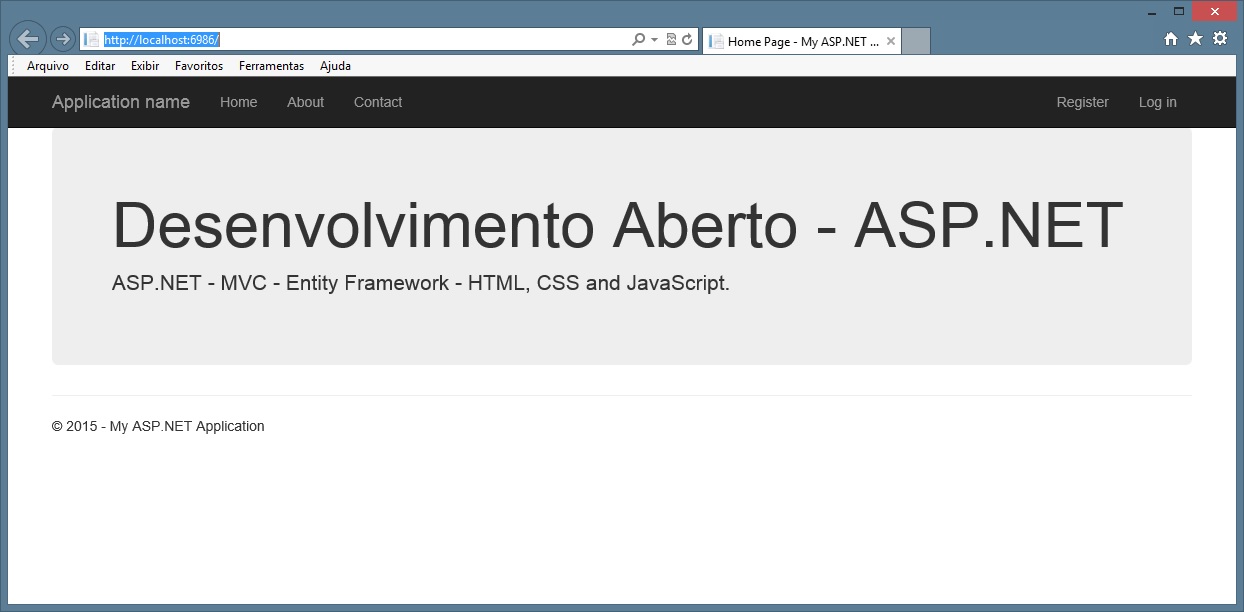
Task: Click the search magnifier icon in address bar
Action: click(x=638, y=40)
